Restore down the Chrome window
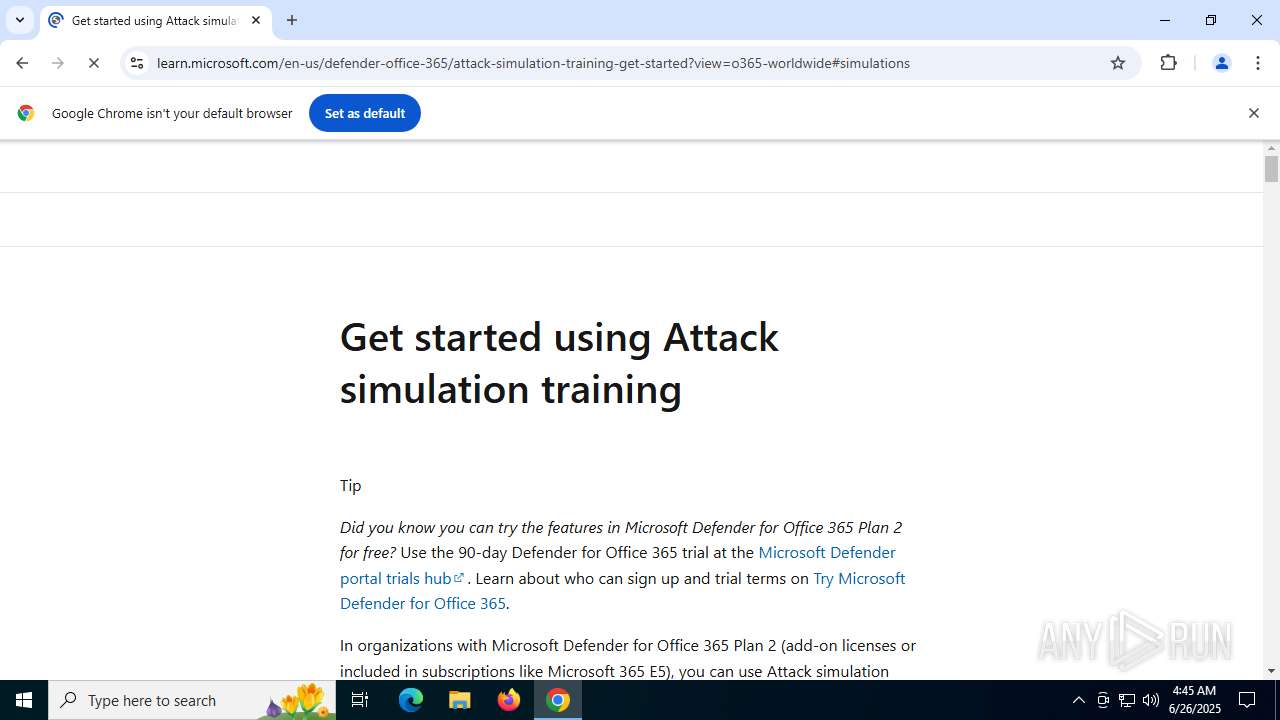The image size is (1280, 720). (1211, 20)
